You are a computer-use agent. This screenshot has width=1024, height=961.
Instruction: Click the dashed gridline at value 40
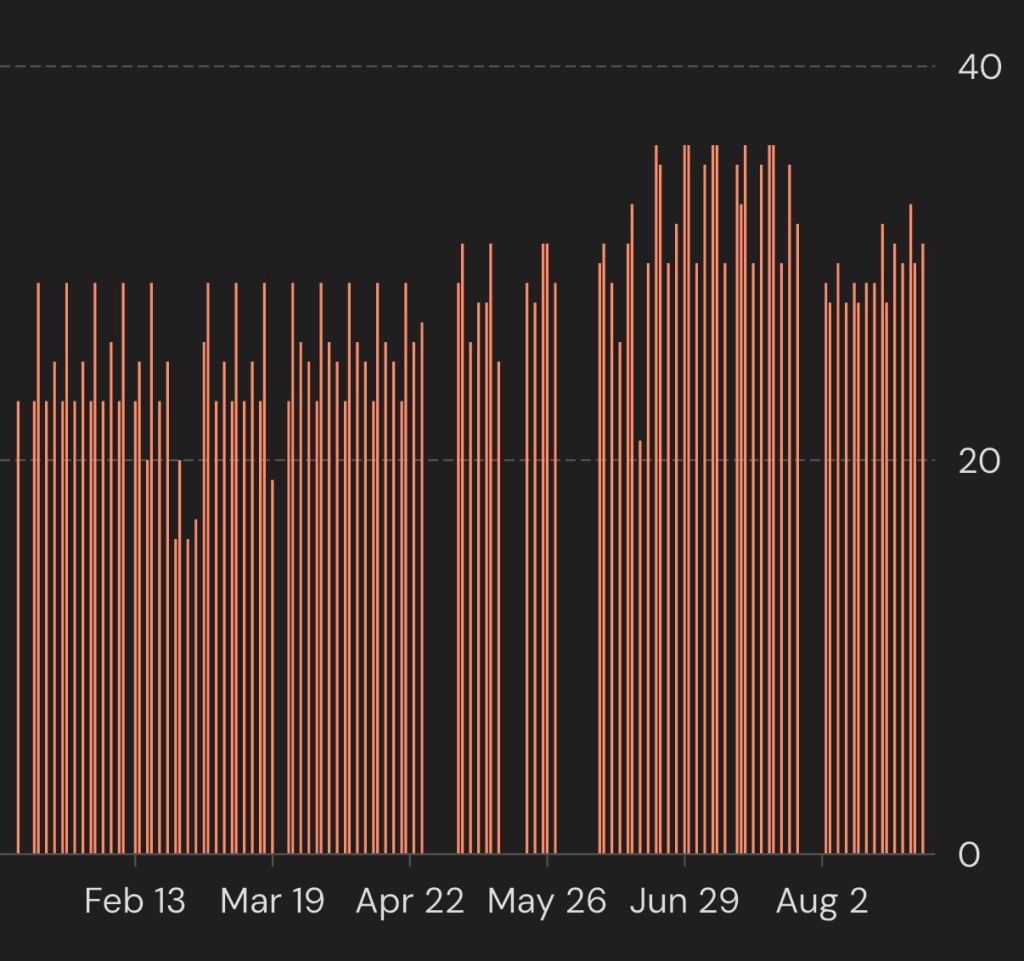467,67
